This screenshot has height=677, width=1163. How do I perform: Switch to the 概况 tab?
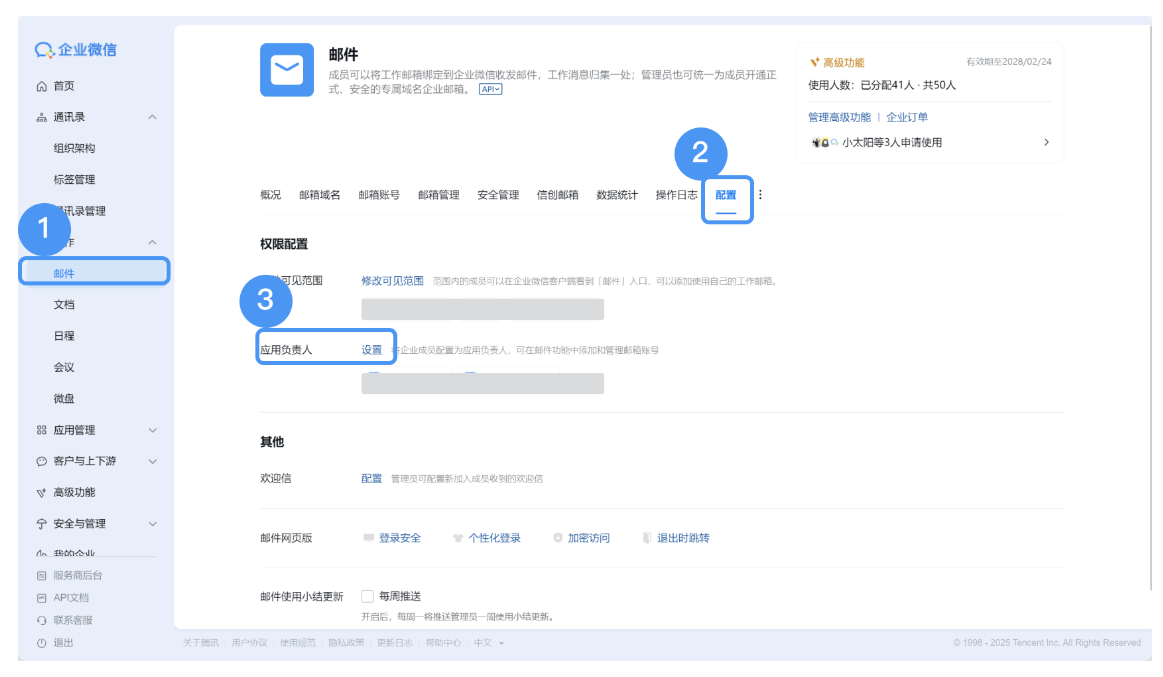(x=269, y=195)
